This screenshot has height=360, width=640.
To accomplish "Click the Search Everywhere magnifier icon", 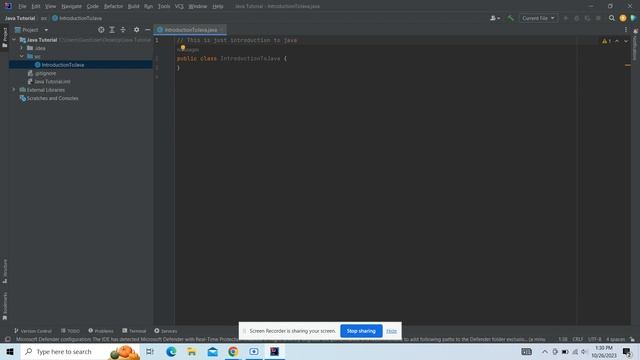I will tap(611, 18).
